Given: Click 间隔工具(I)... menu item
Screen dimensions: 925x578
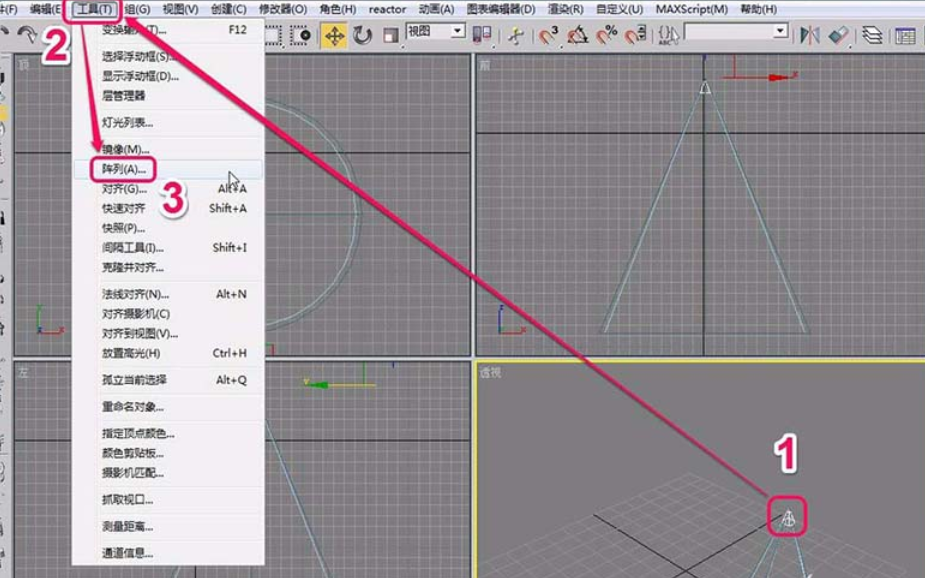Looking at the screenshot, I should tap(133, 247).
